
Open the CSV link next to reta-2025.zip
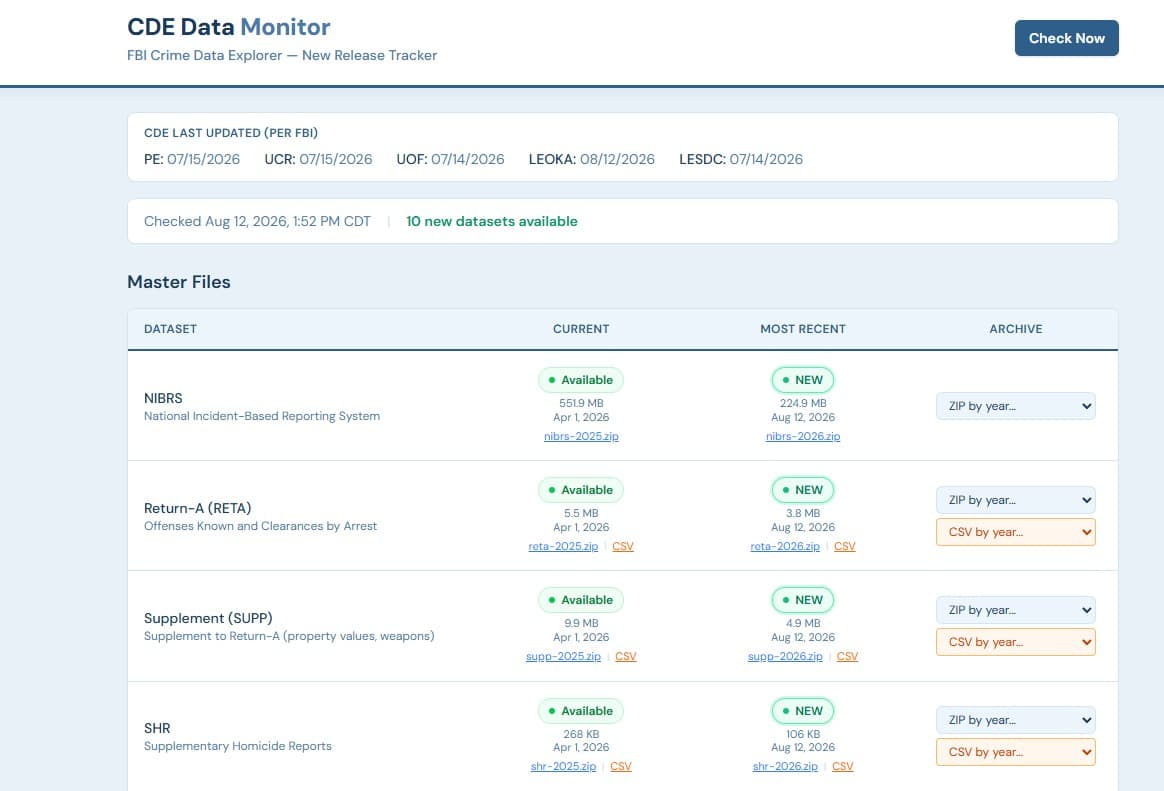[x=623, y=546]
